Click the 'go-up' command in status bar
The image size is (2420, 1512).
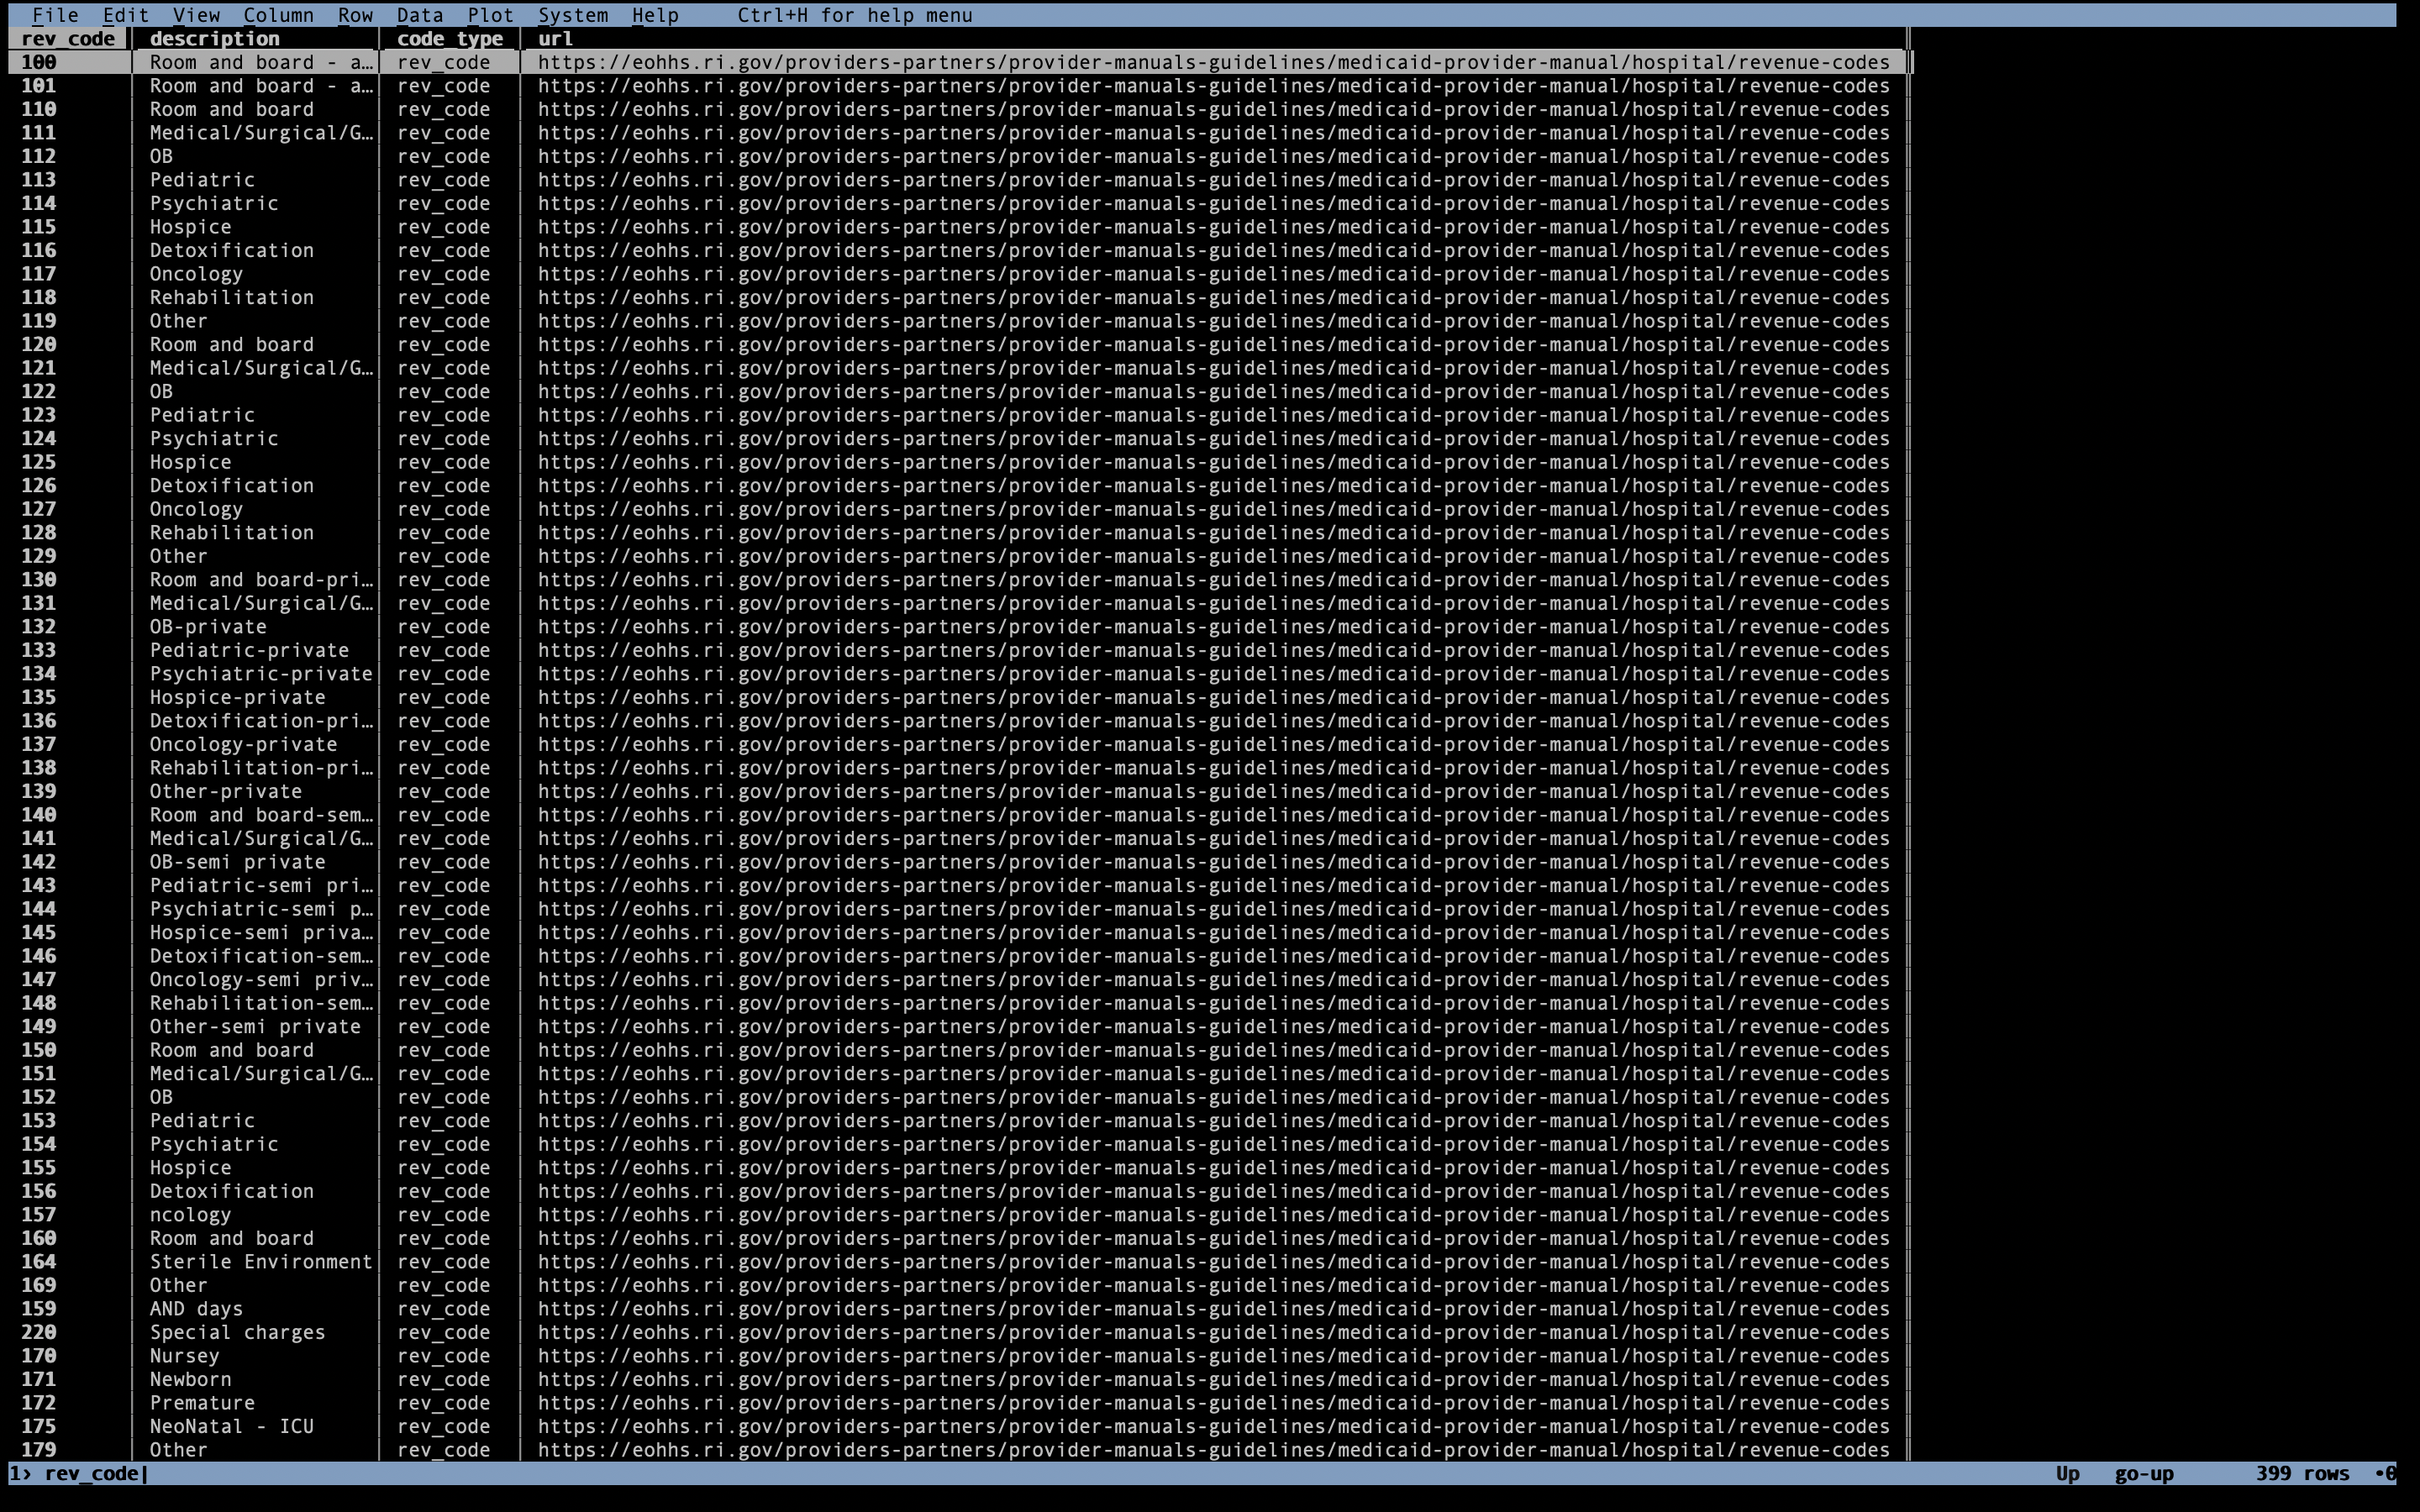[x=2144, y=1473]
